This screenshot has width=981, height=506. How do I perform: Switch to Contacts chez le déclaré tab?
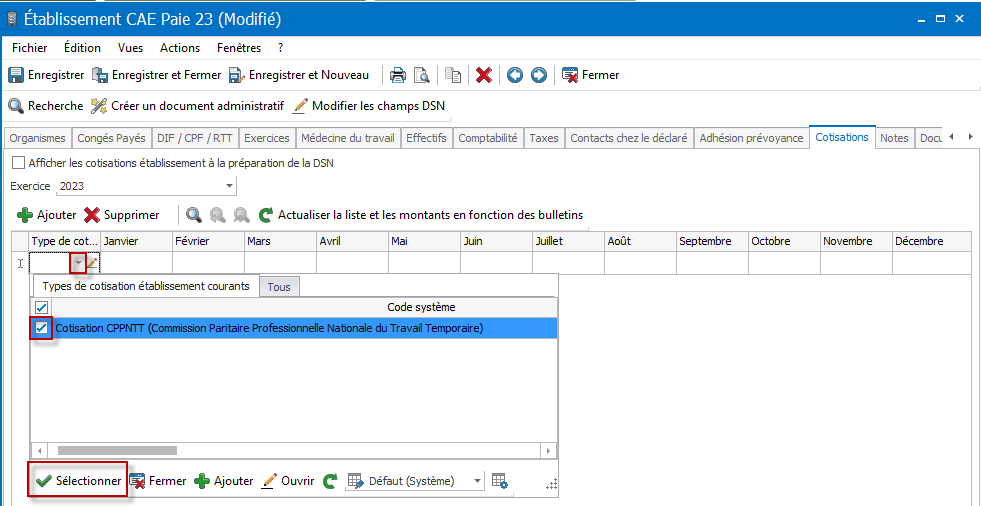629,138
